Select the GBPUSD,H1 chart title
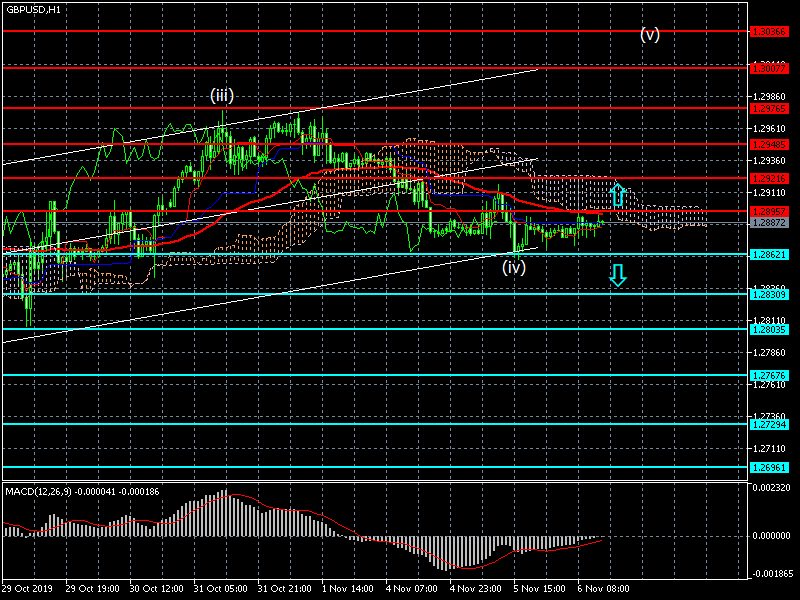800x600 pixels. click(33, 10)
